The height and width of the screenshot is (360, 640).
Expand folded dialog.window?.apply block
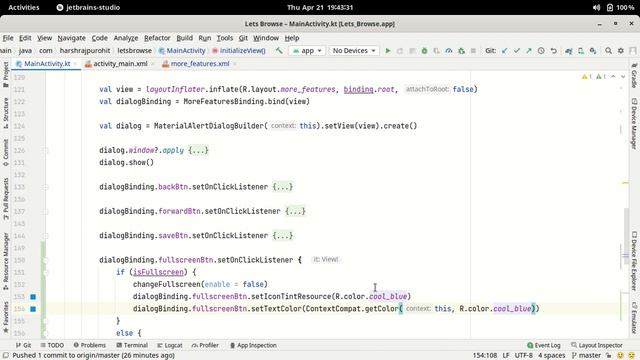(x=198, y=150)
